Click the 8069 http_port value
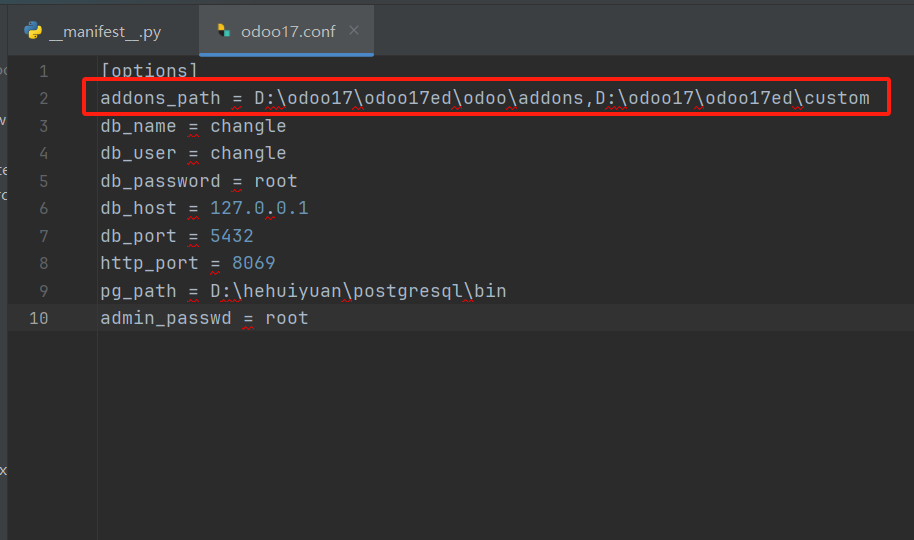 [x=254, y=263]
